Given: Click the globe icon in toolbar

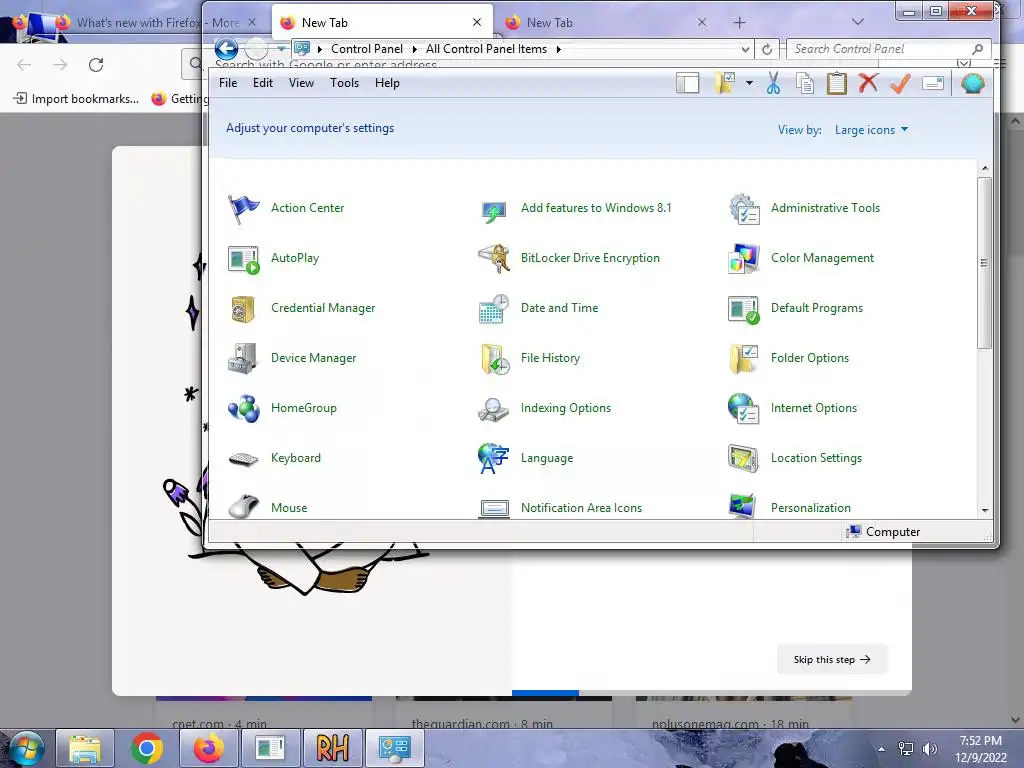Looking at the screenshot, I should pyautogui.click(x=972, y=84).
